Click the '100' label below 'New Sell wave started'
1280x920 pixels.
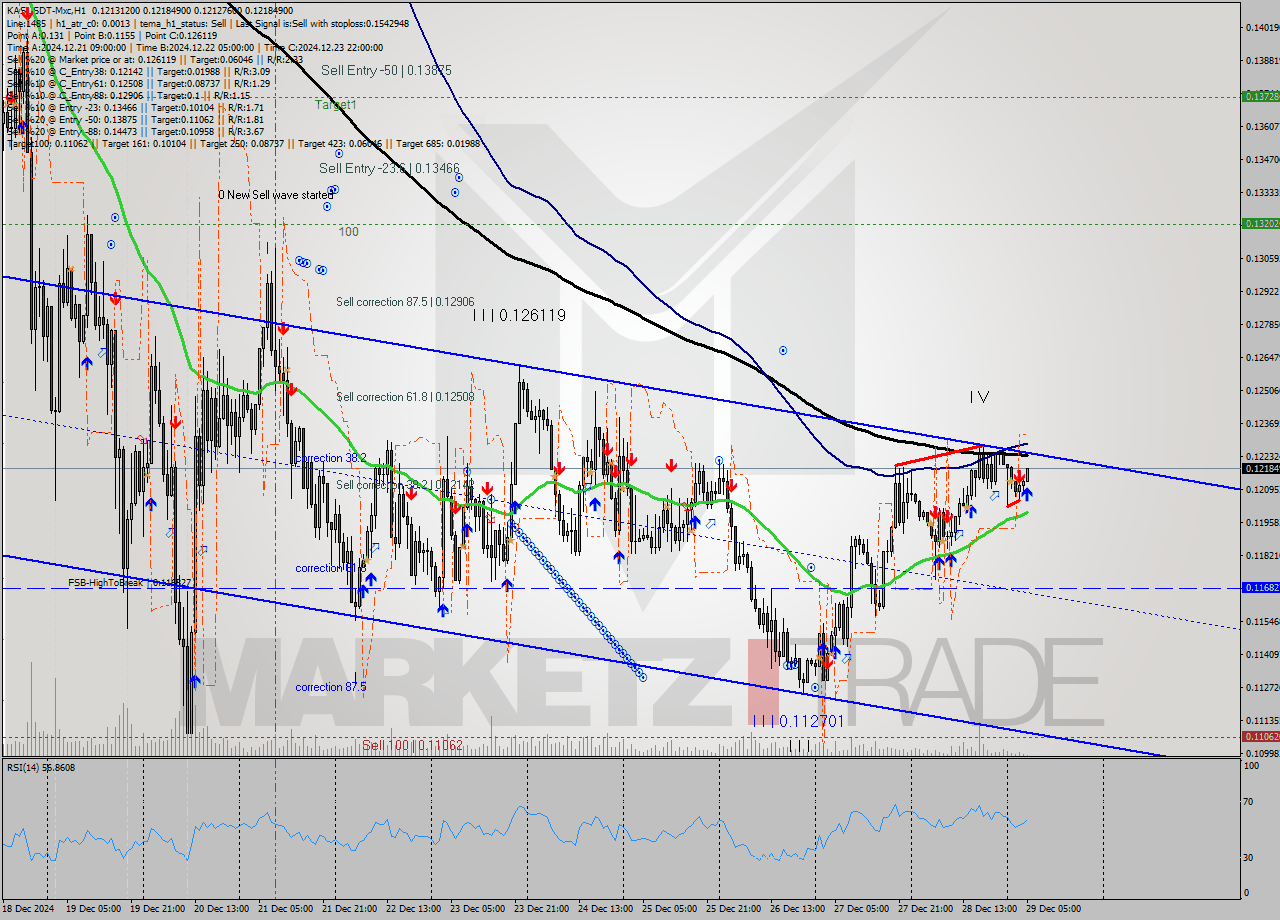pos(348,232)
